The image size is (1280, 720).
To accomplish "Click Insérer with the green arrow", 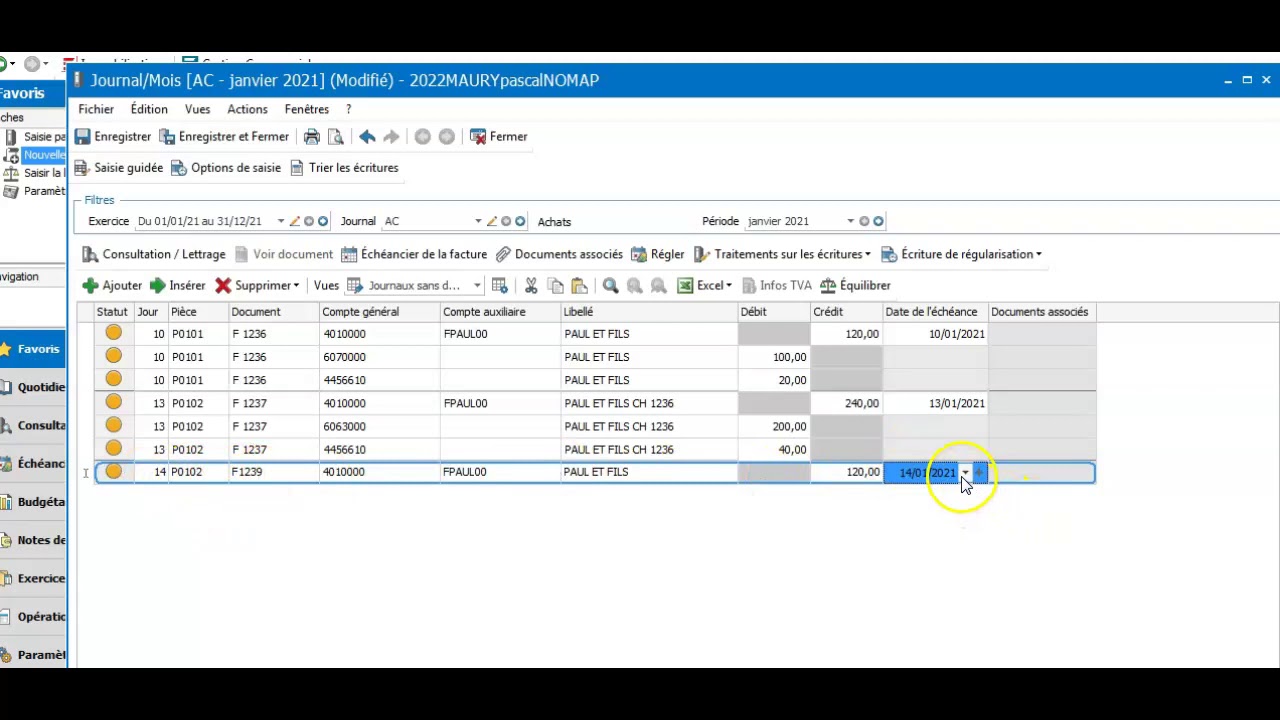I will (x=177, y=286).
